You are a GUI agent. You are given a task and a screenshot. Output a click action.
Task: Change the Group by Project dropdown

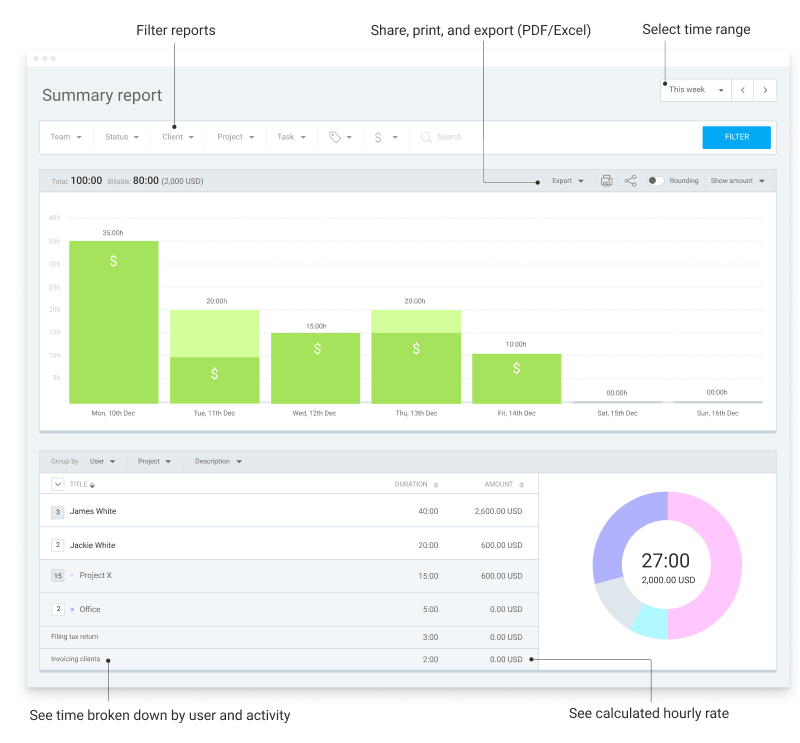(154, 461)
